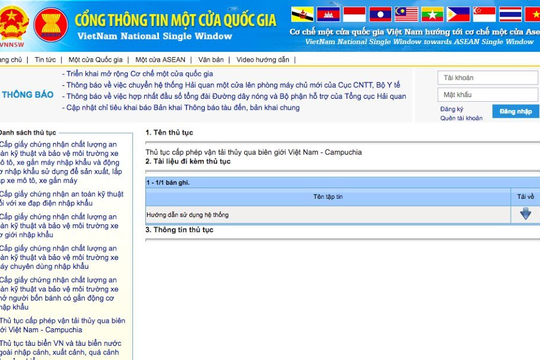The width and height of the screenshot is (540, 360).
Task: Open notice Triển khai mở rộng Cơ chế một cửa
Action: [x=138, y=74]
